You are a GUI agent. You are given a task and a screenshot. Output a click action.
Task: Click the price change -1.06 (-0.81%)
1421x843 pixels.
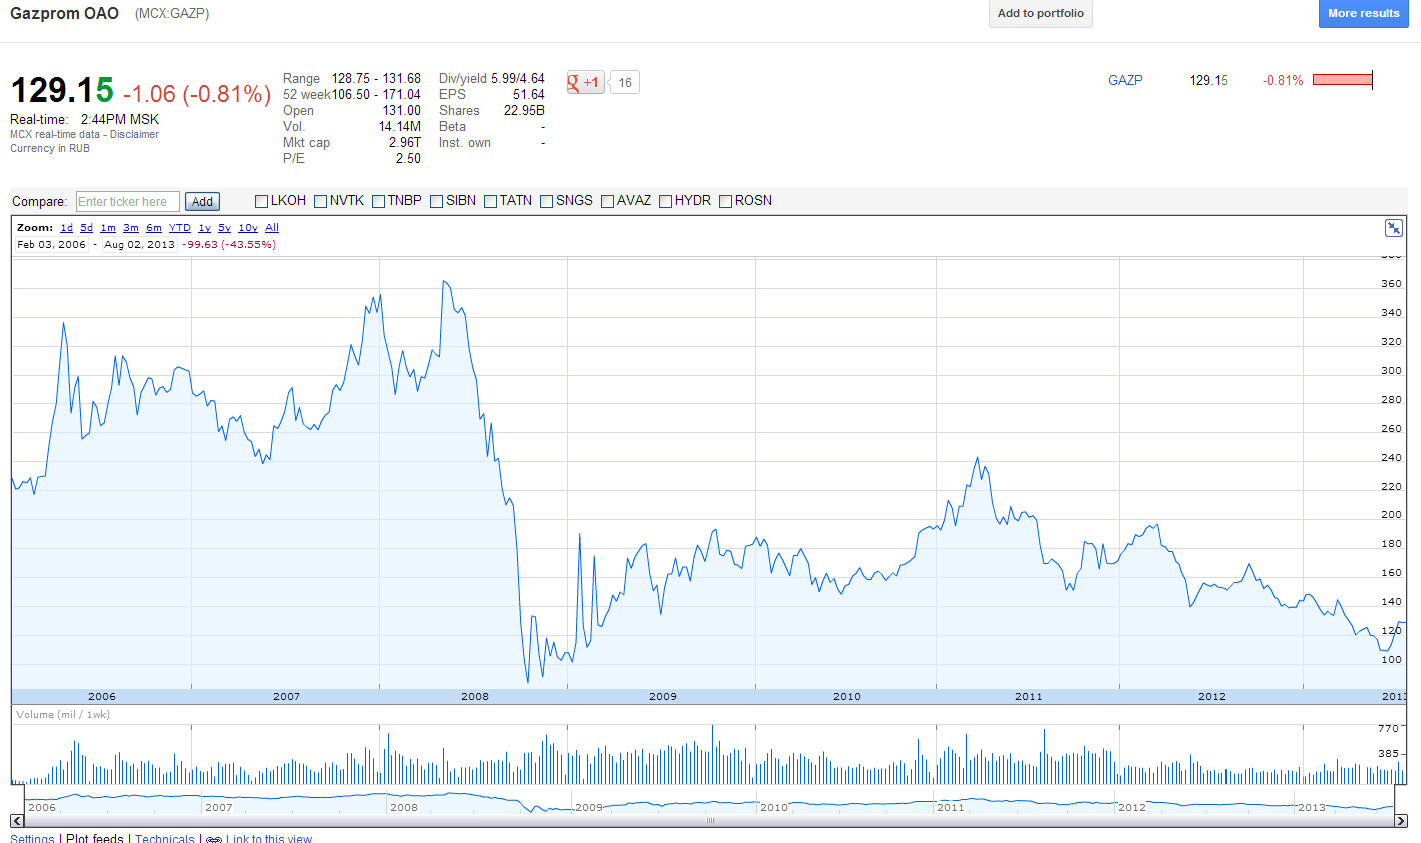[196, 94]
